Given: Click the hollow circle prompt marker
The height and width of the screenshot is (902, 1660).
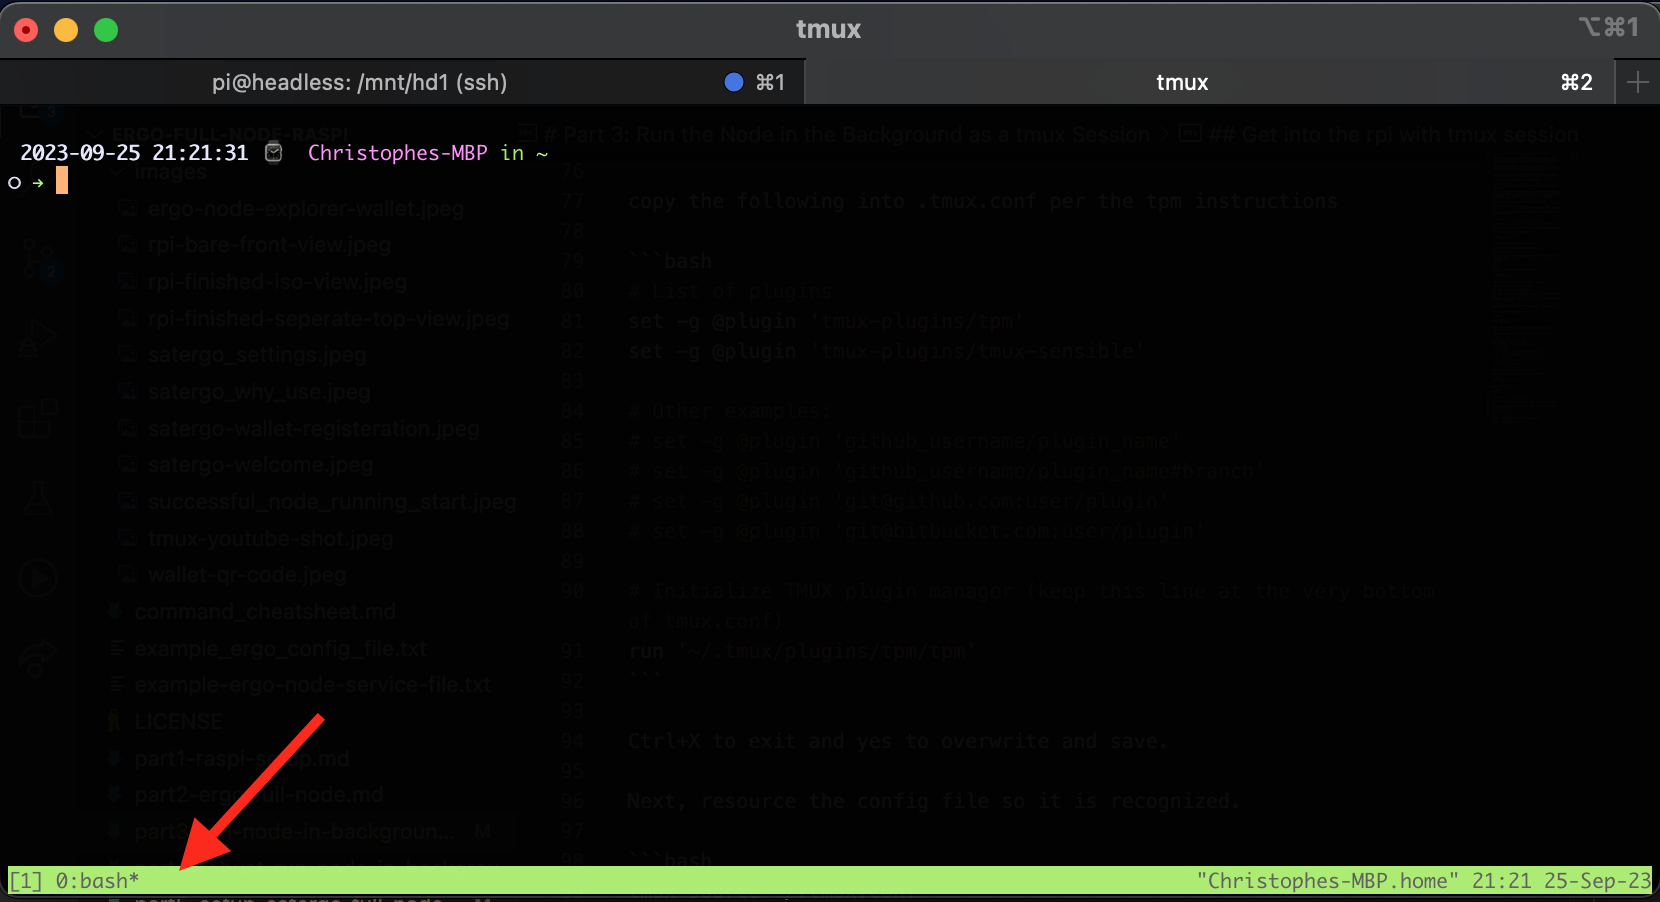Looking at the screenshot, I should click(x=14, y=183).
